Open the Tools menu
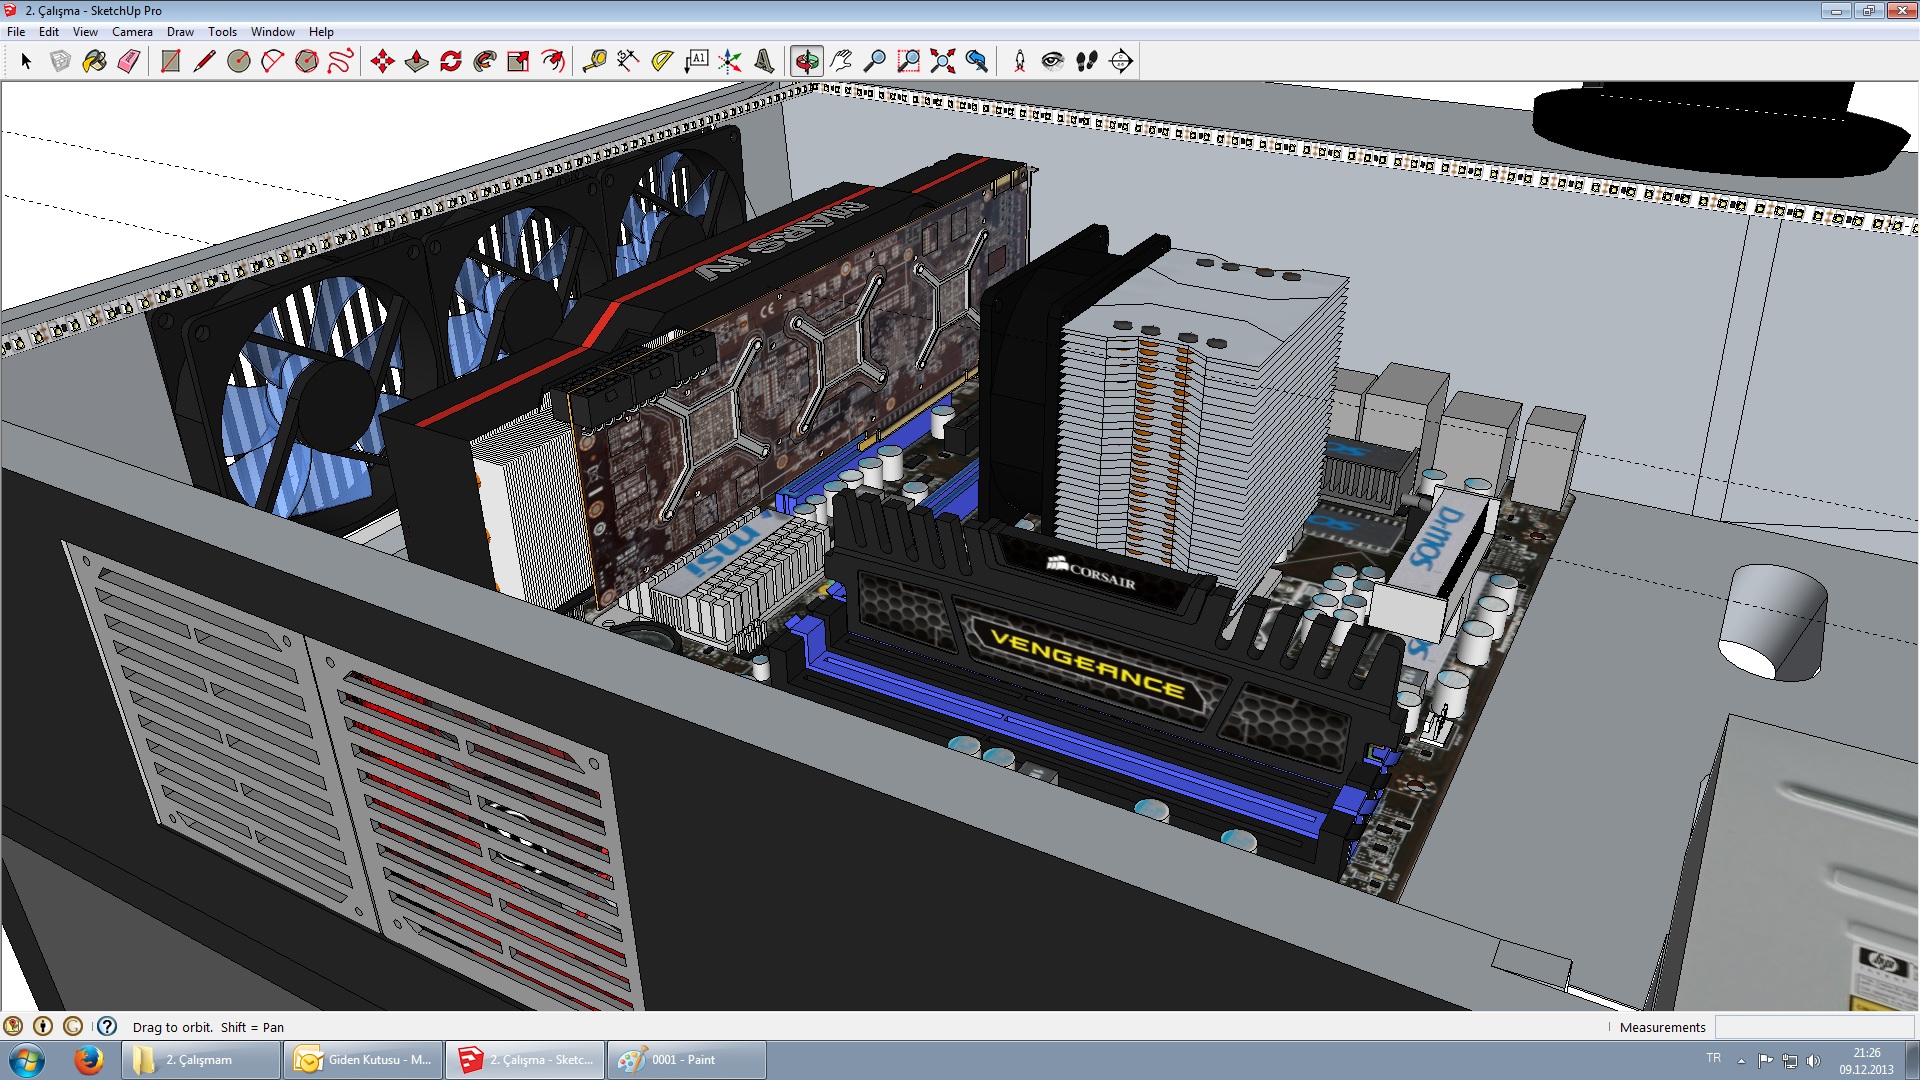 (222, 32)
